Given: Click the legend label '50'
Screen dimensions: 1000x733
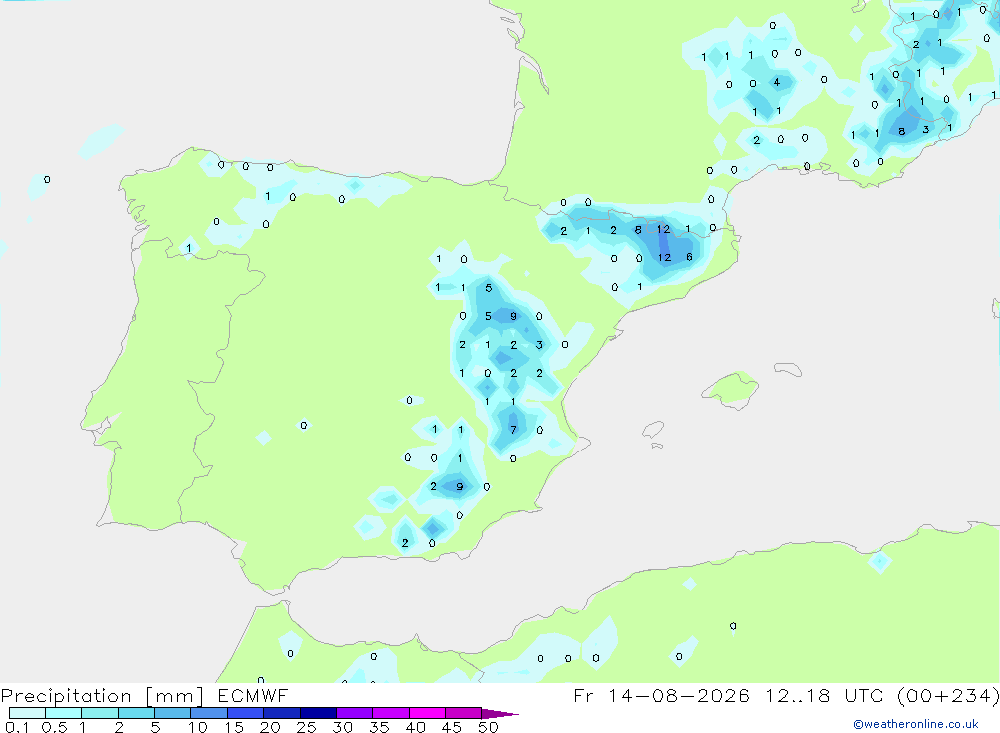Looking at the screenshot, I should coord(489,727).
